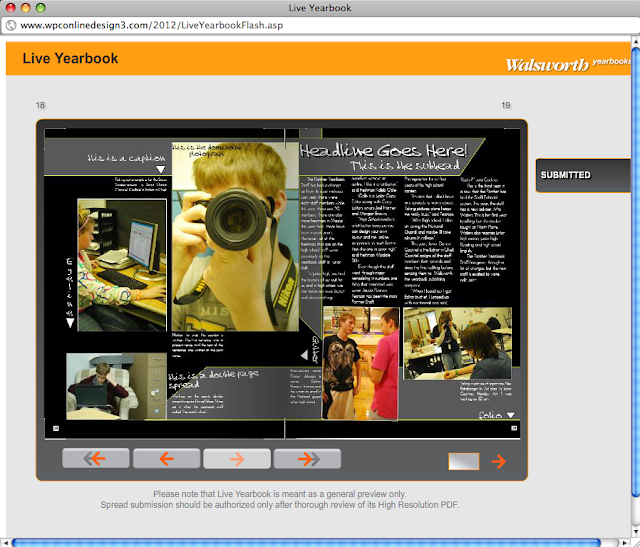Click the scroll left arrow at bottom
Viewport: 640px width, 547px height.
[5, 543]
